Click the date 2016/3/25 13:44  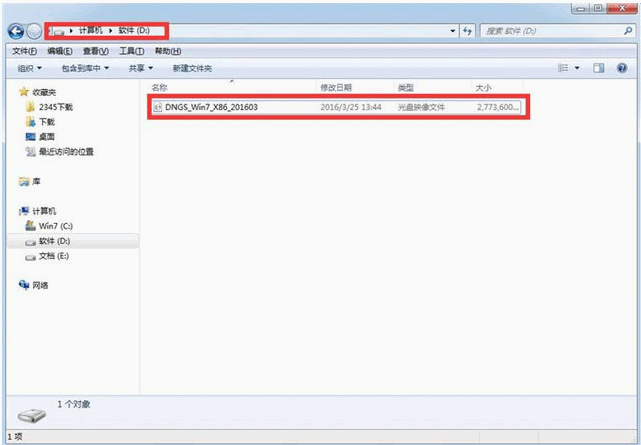click(x=351, y=107)
